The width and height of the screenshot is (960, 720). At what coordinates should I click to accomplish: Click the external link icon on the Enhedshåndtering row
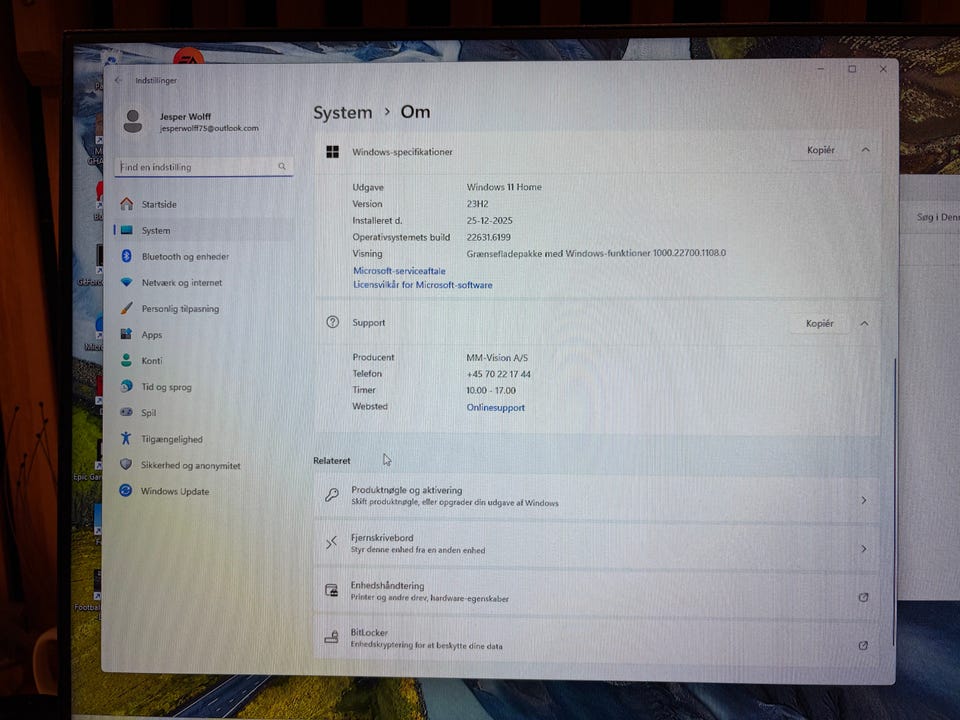[863, 597]
